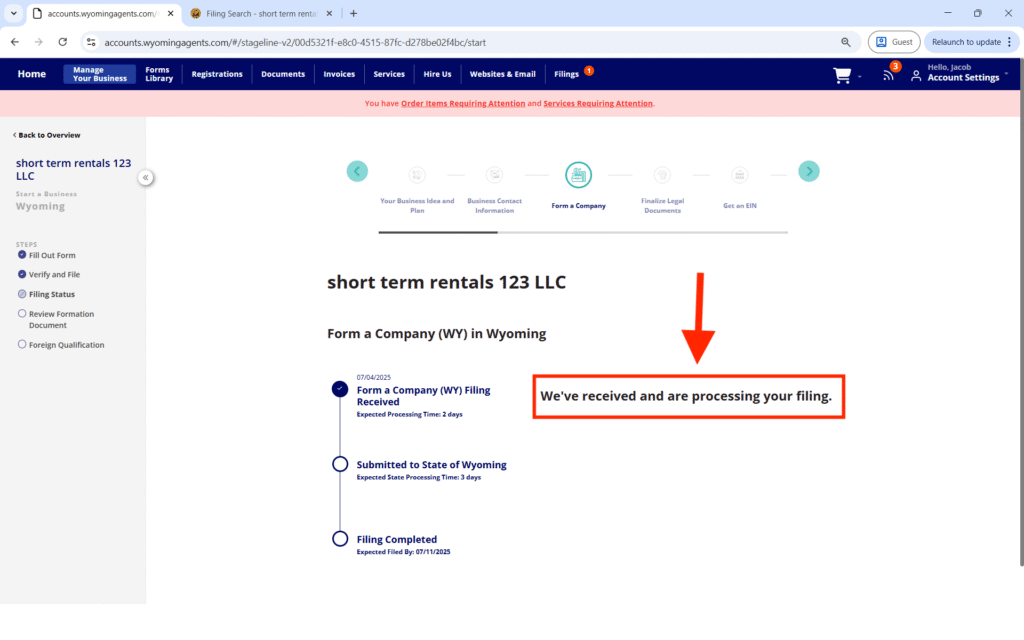Click the Your Business Idea and Plan icon
The image size is (1024, 640).
417,175
